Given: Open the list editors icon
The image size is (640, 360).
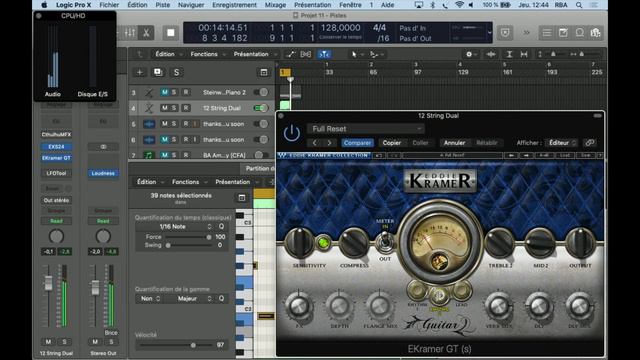Looking at the screenshot, I should [547, 33].
